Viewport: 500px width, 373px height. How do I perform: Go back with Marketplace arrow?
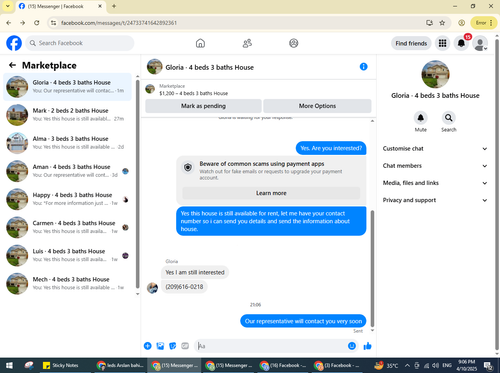pos(12,65)
